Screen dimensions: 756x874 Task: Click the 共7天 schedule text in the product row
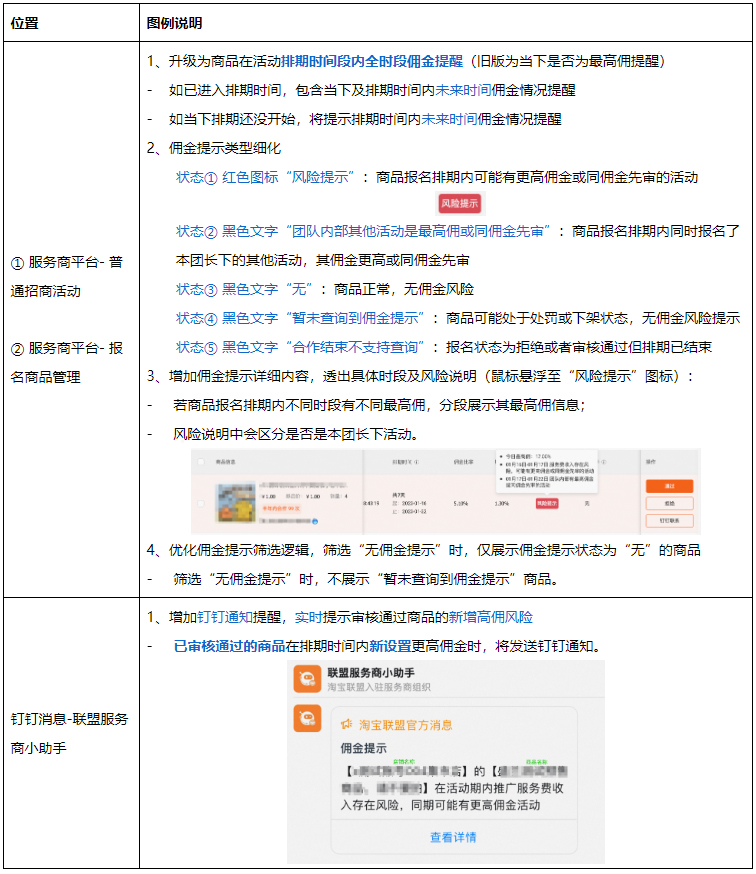398,494
